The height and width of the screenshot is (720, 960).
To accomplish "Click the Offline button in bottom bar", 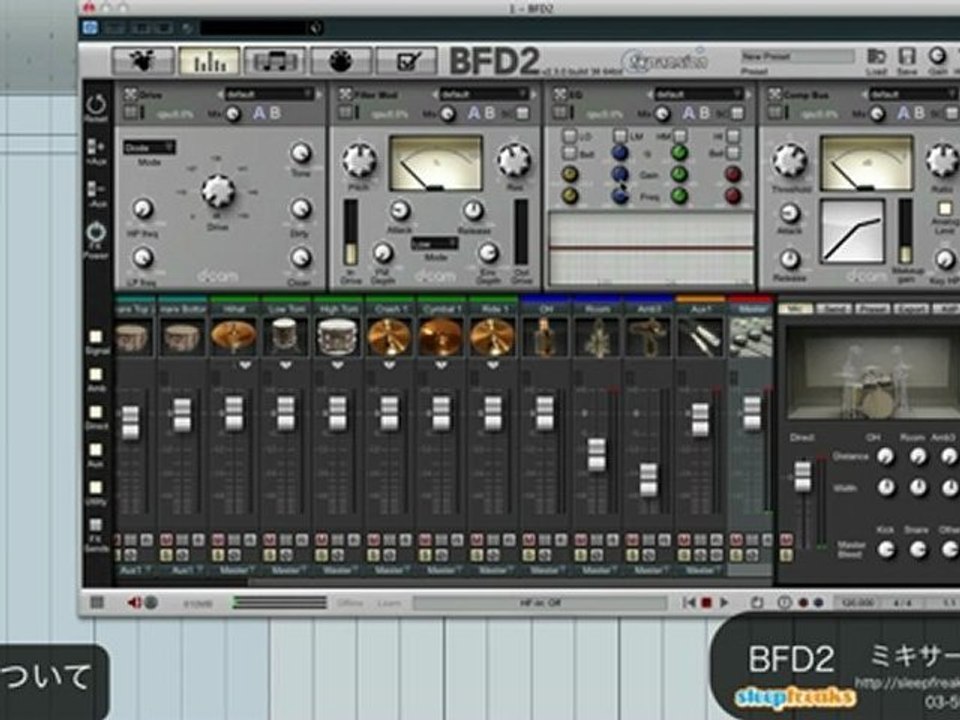I will tap(350, 603).
